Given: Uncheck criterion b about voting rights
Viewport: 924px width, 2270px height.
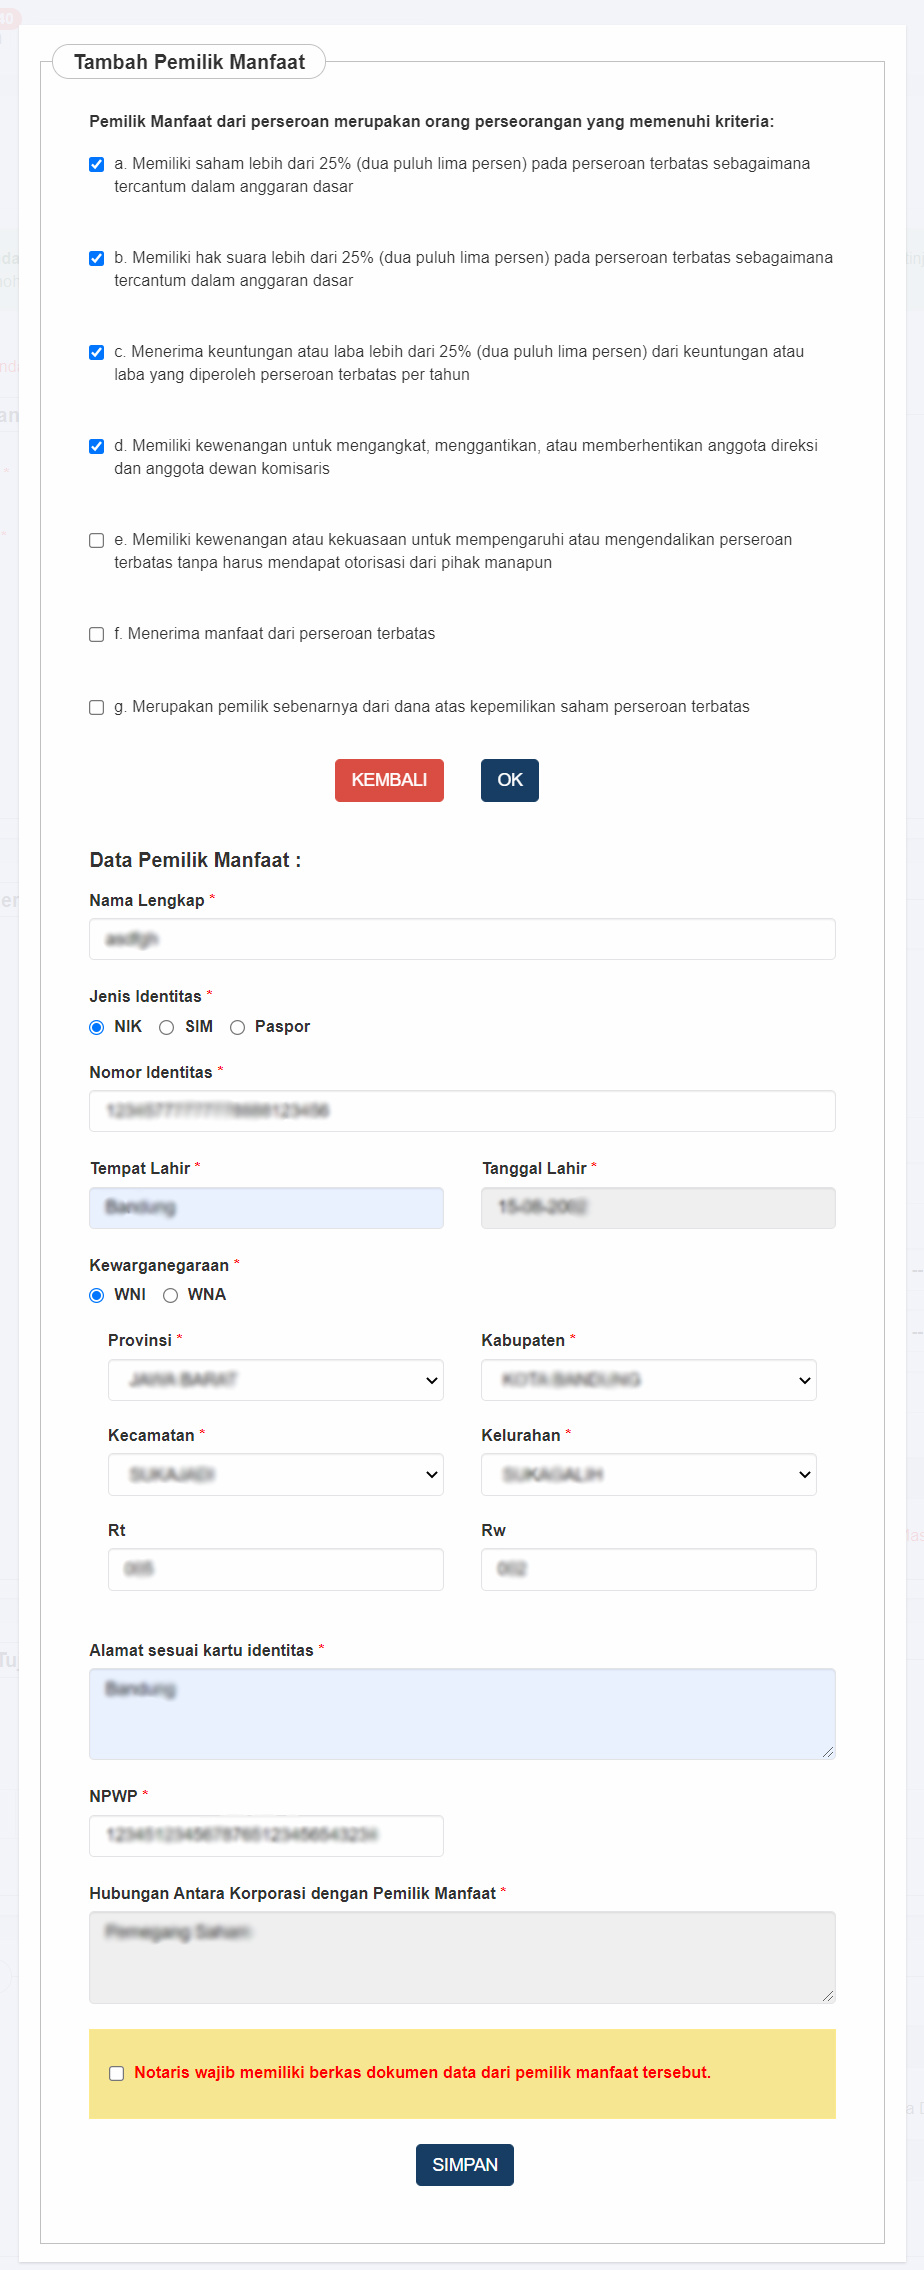Looking at the screenshot, I should 97,259.
